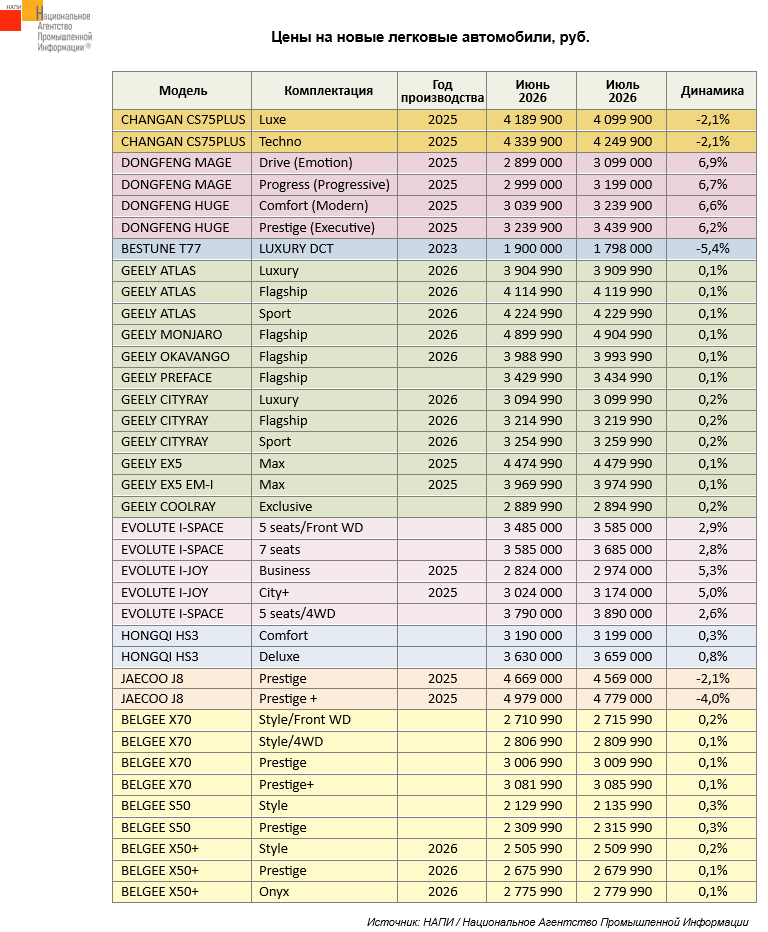This screenshot has height=932, width=768.
Task: Select the GEELY EX5 EM-I model cell
Action: (182, 485)
